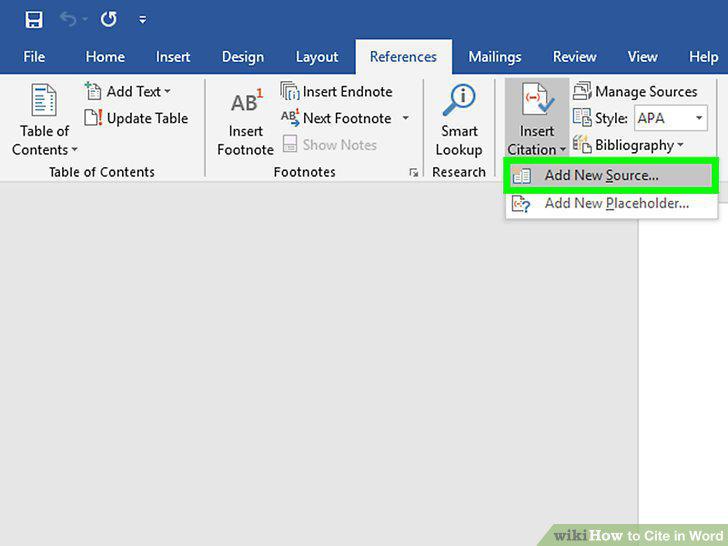Click the Add Text icon

pos(93,91)
